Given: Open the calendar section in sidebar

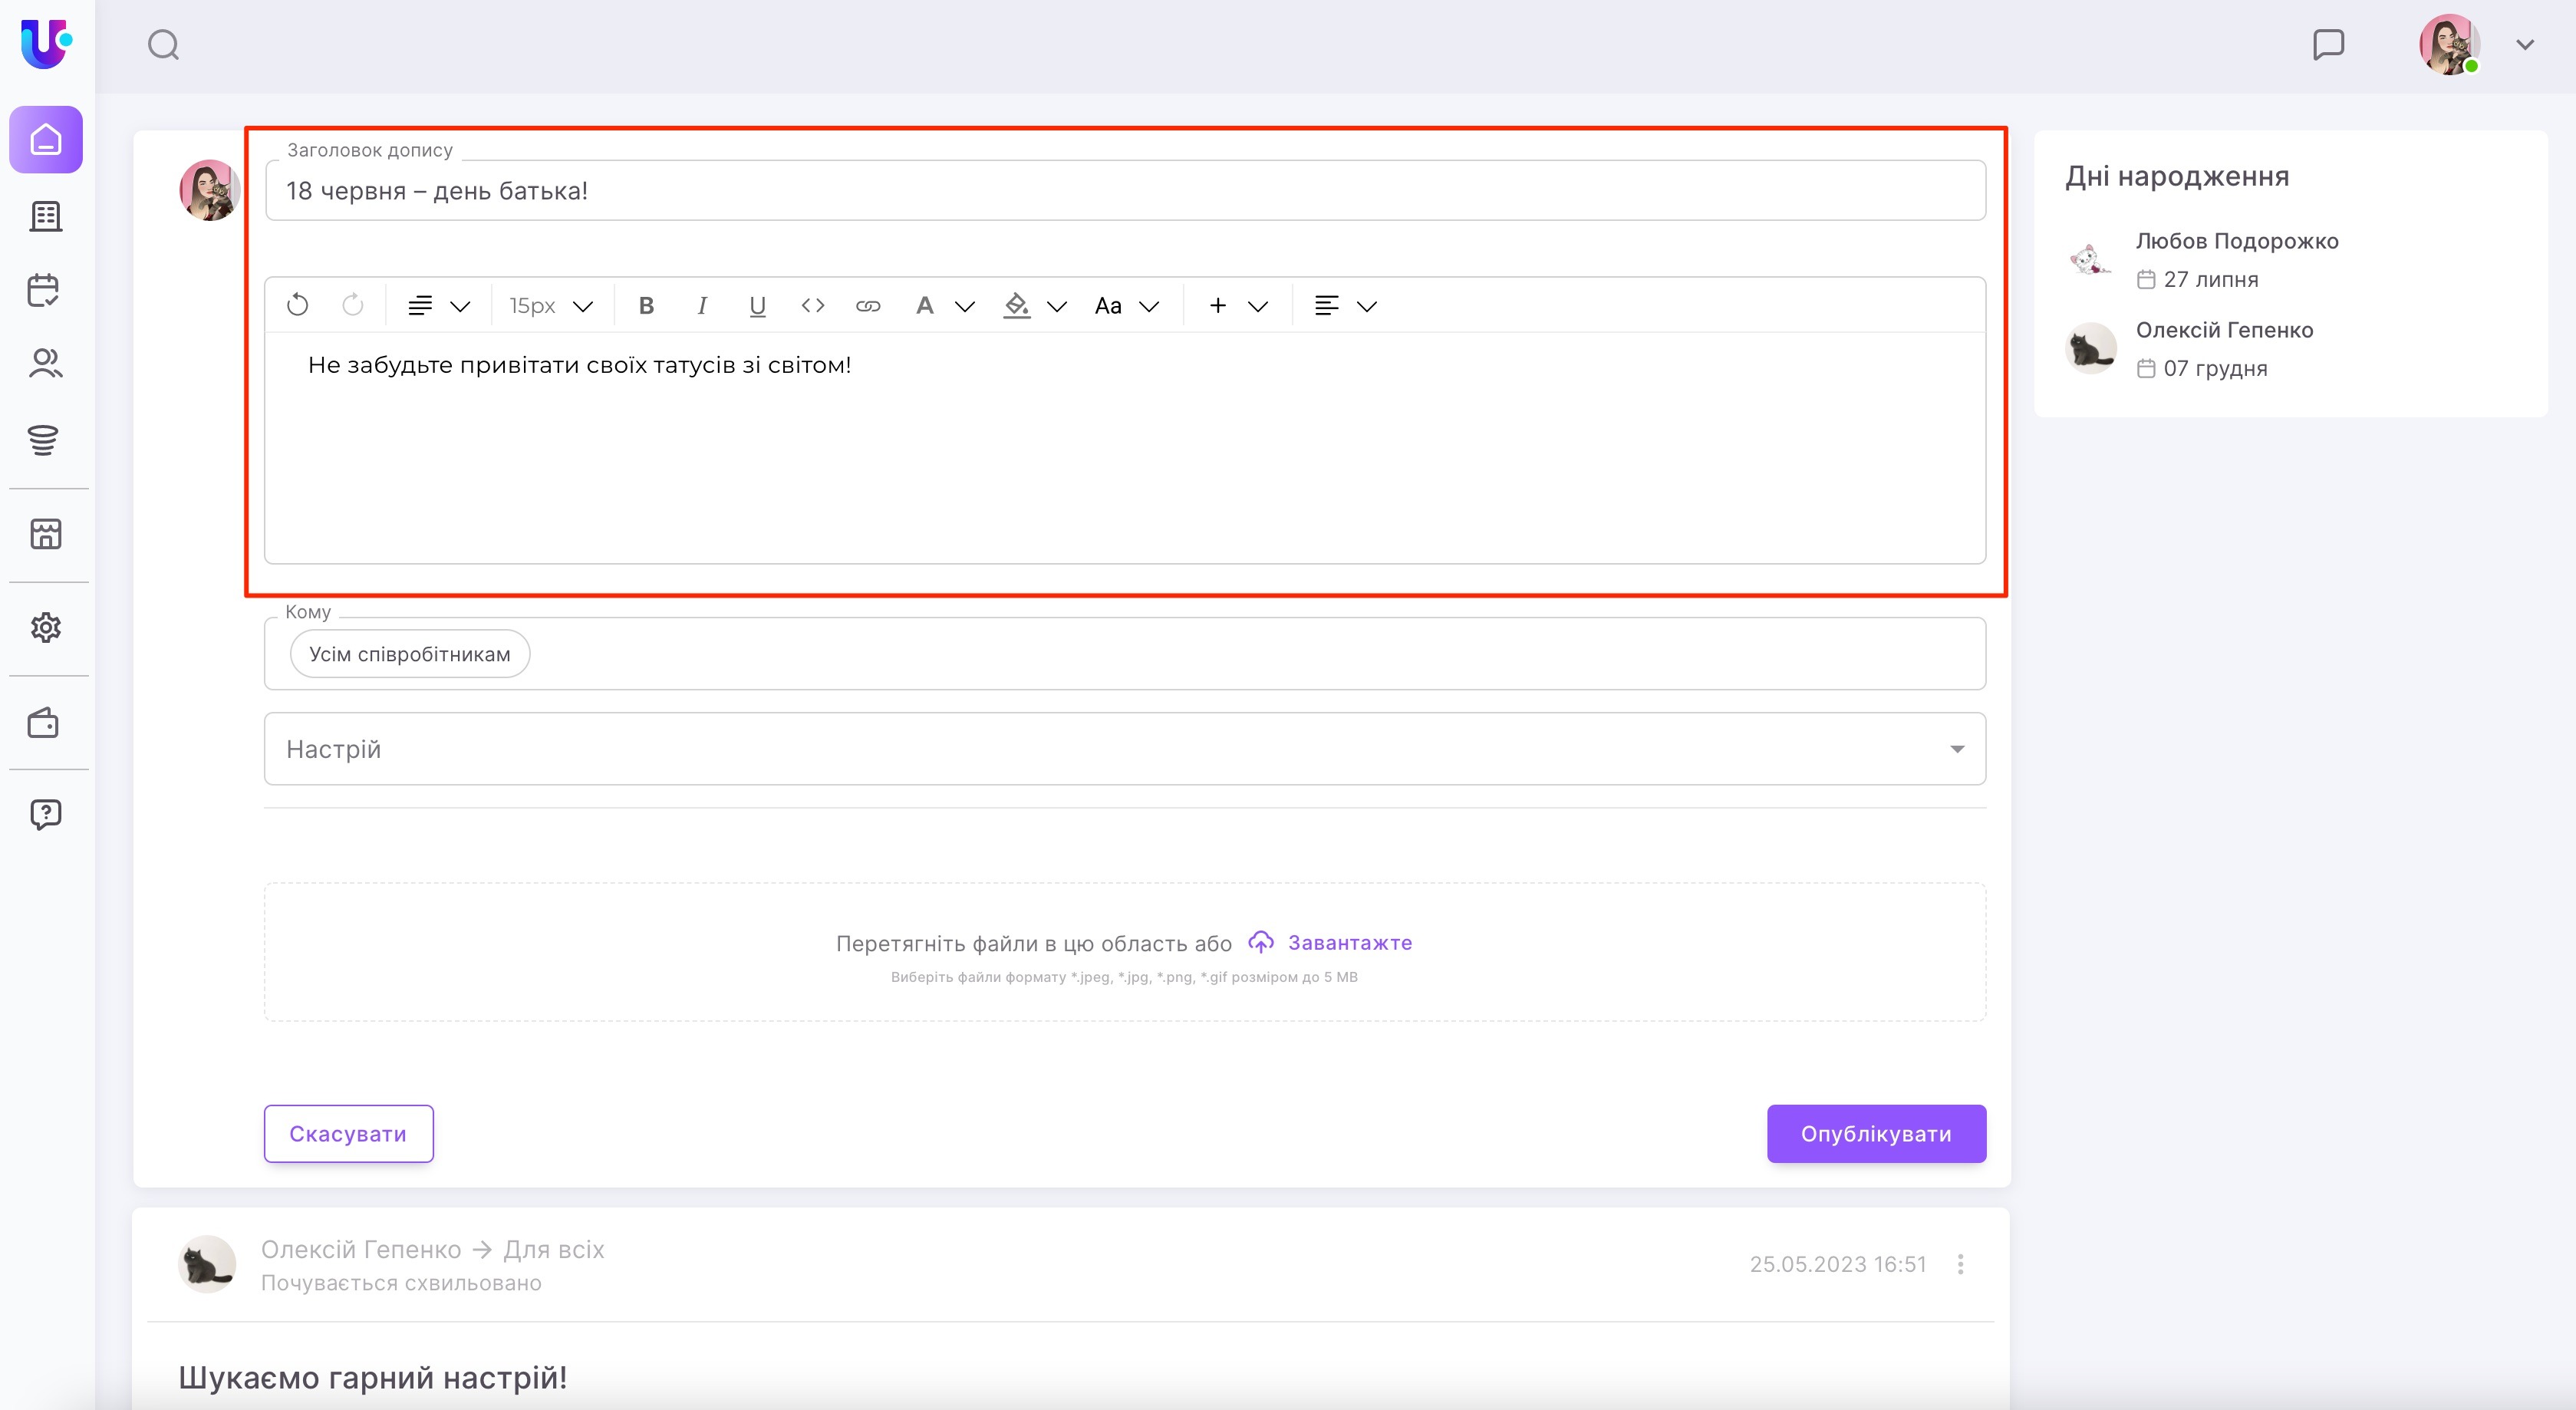Looking at the screenshot, I should (44, 290).
